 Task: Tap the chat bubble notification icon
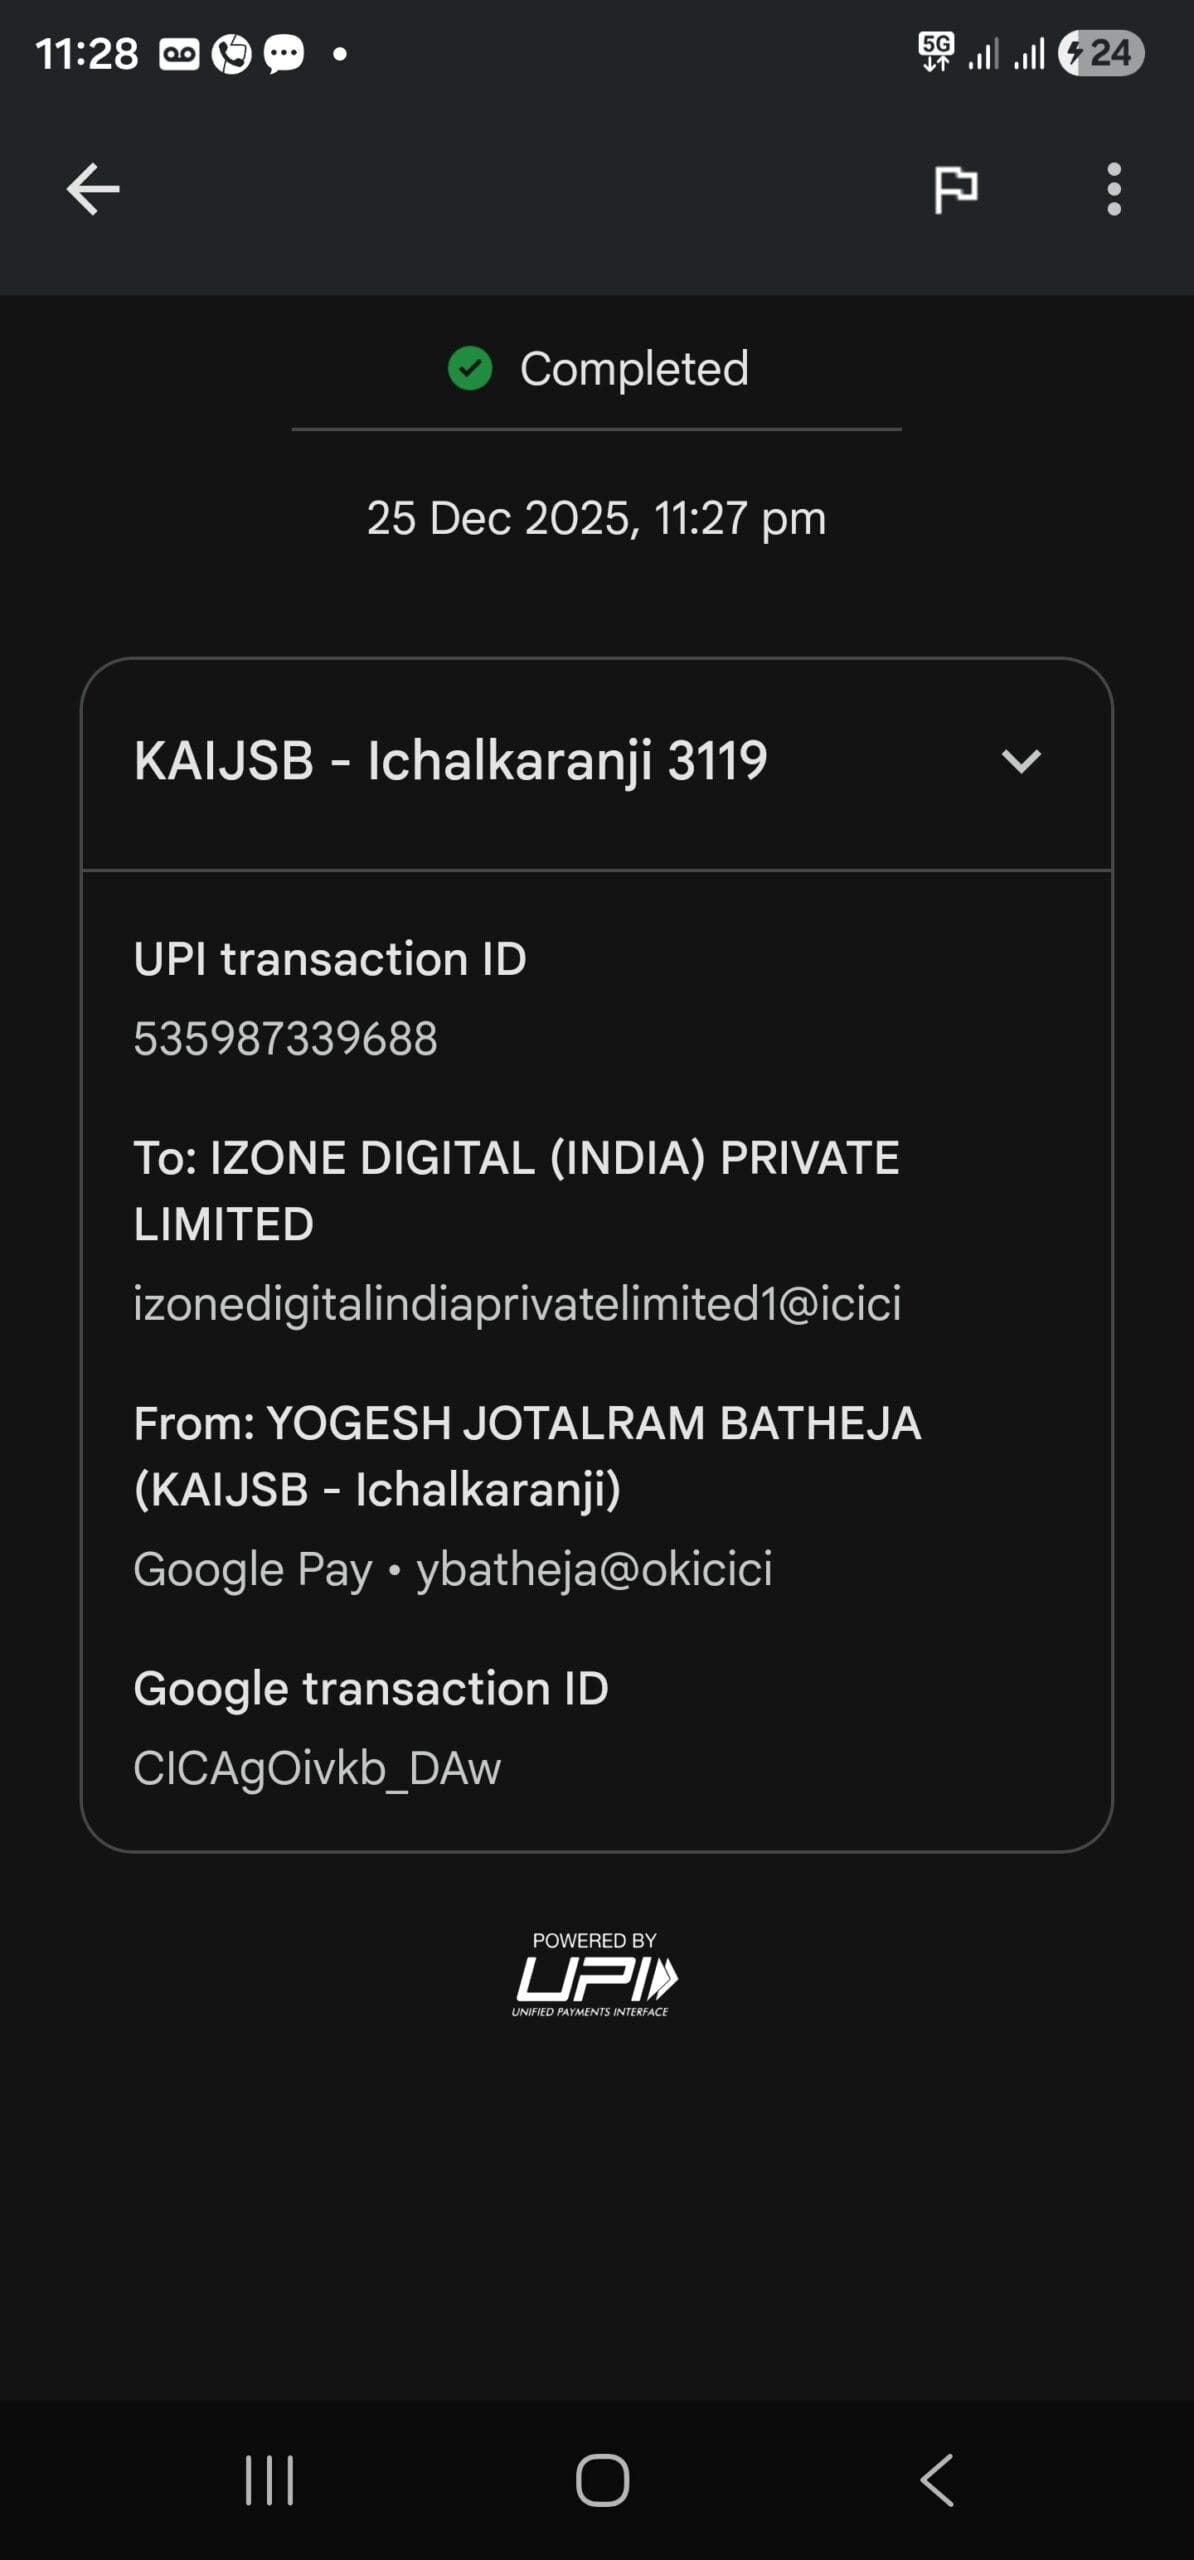(x=283, y=54)
